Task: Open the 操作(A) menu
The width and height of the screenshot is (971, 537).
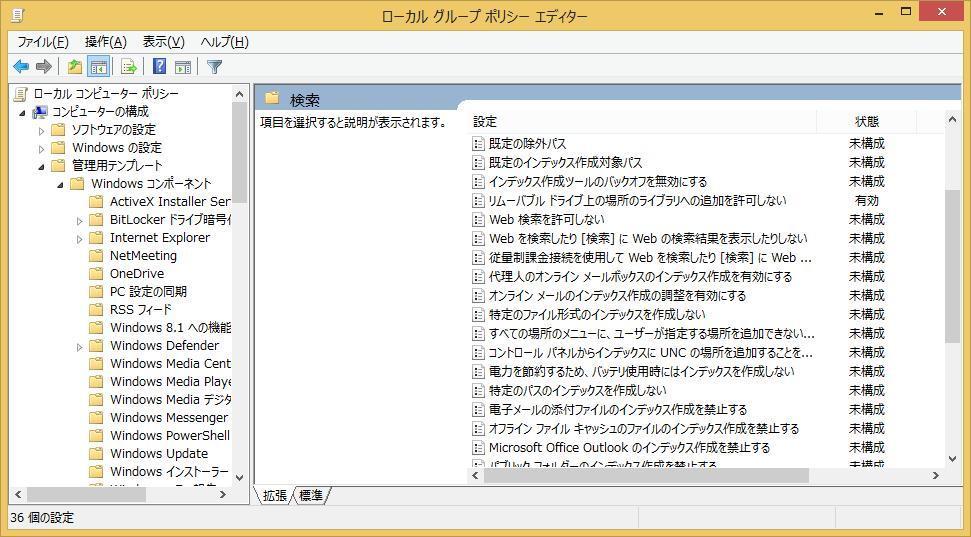Action: click(106, 41)
